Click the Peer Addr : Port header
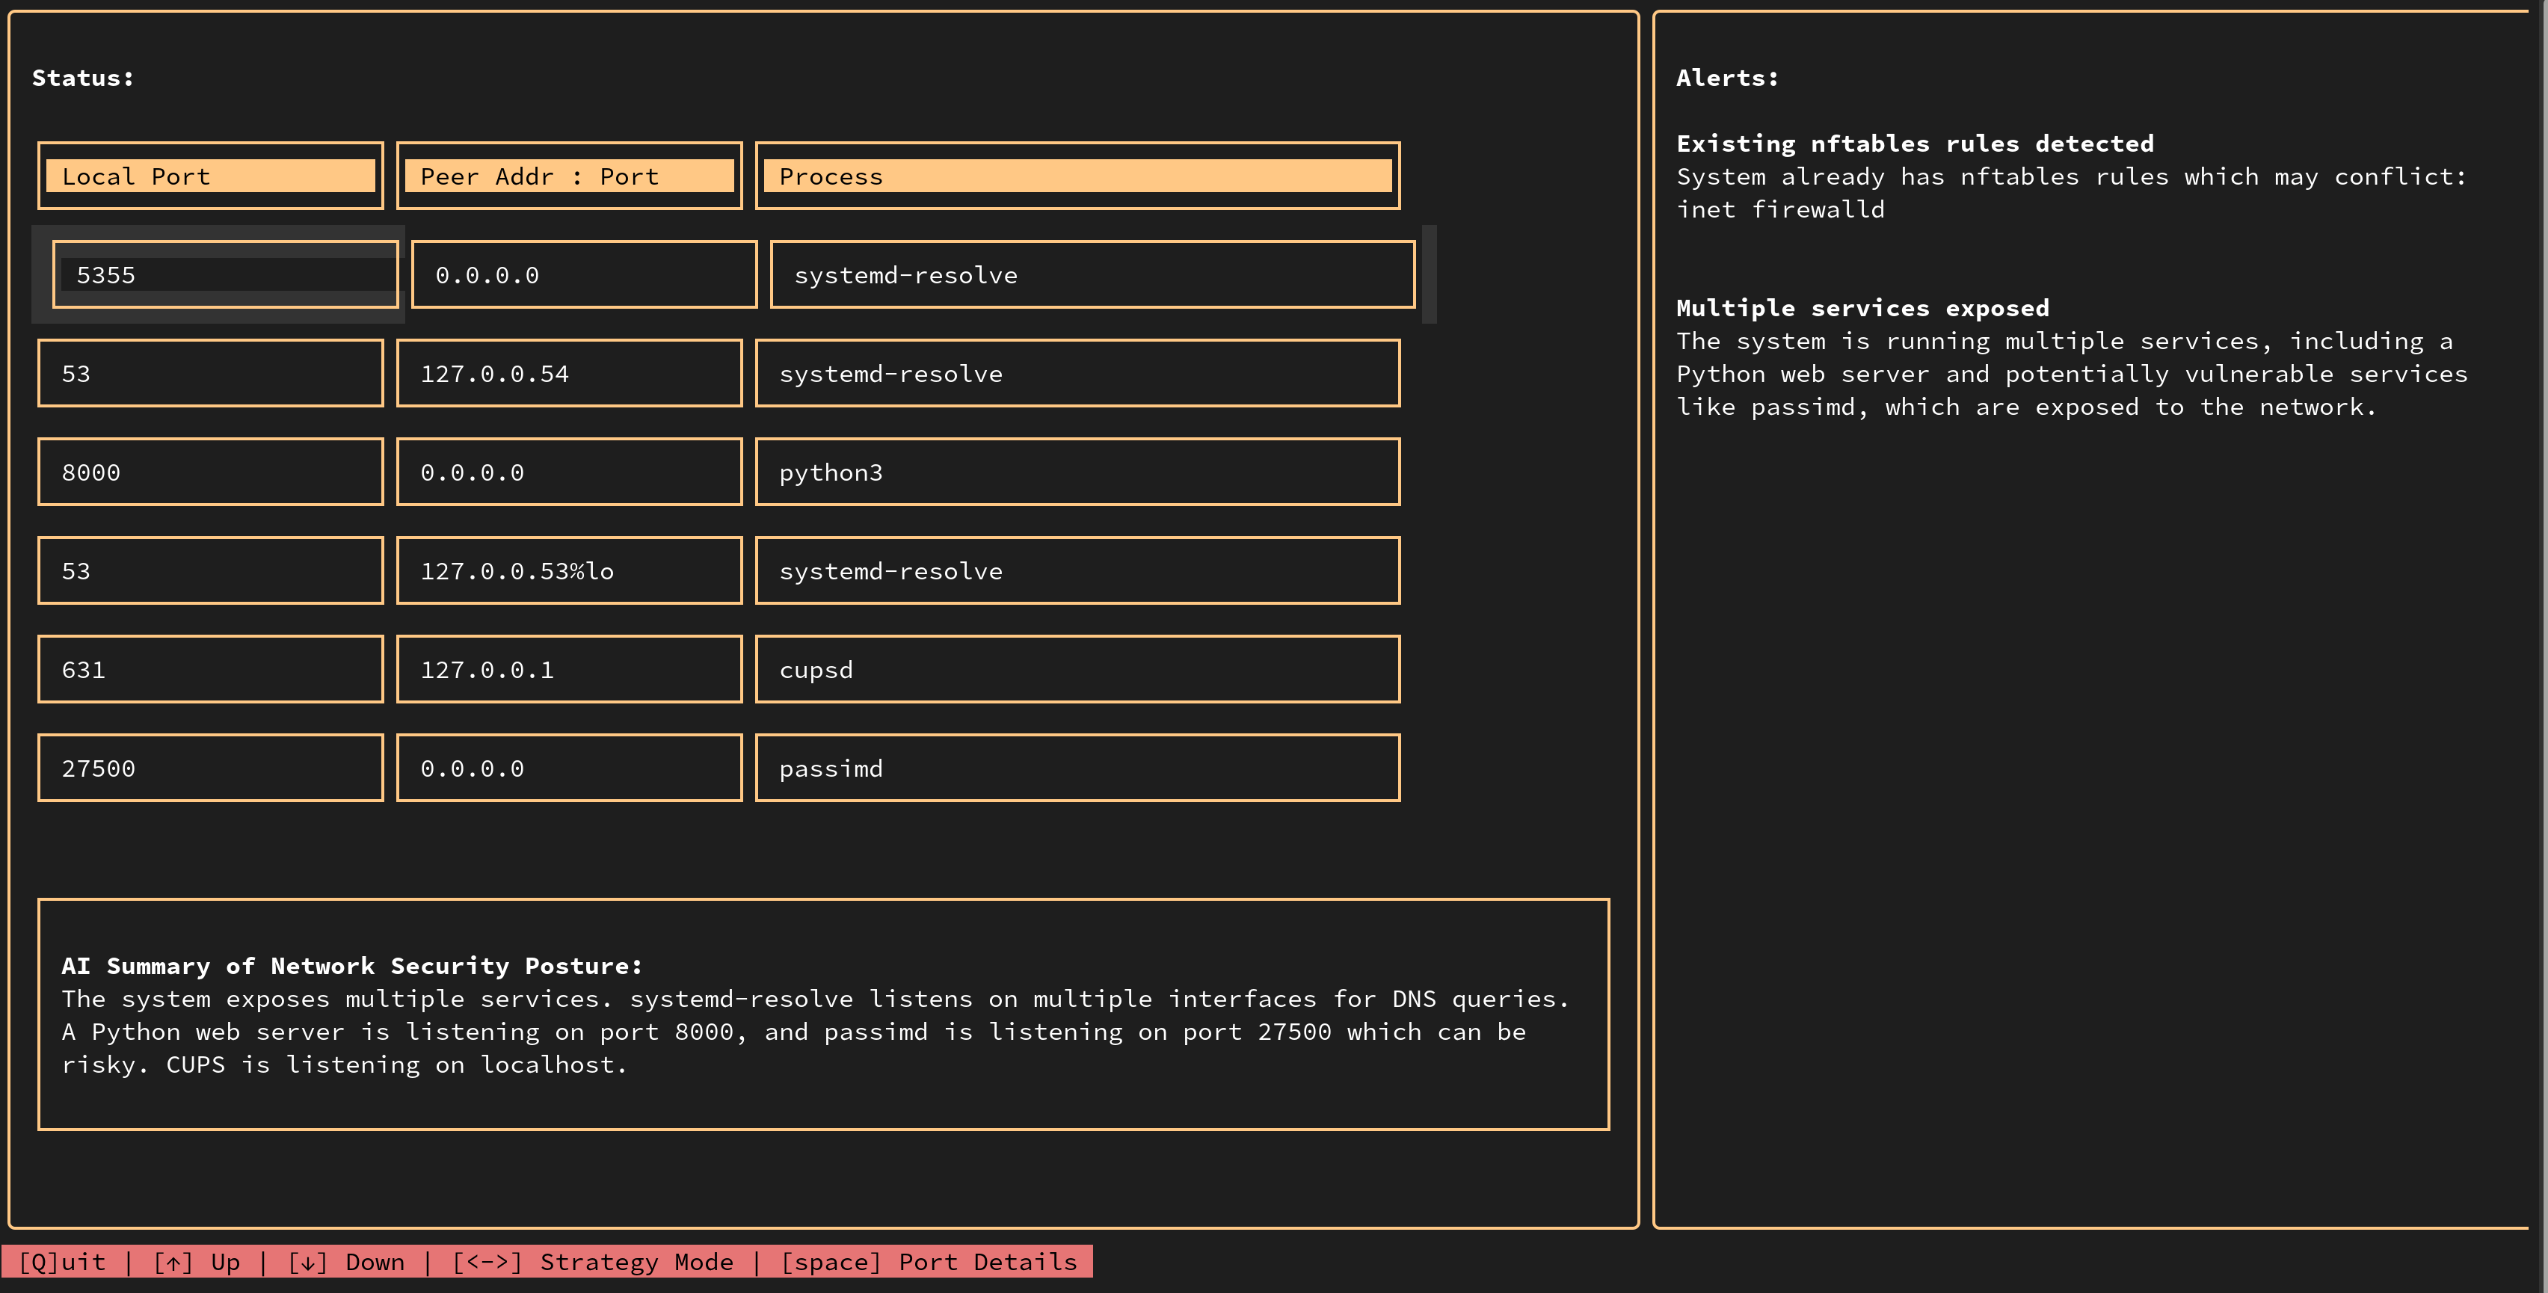The image size is (2548, 1293). pyautogui.click(x=568, y=177)
